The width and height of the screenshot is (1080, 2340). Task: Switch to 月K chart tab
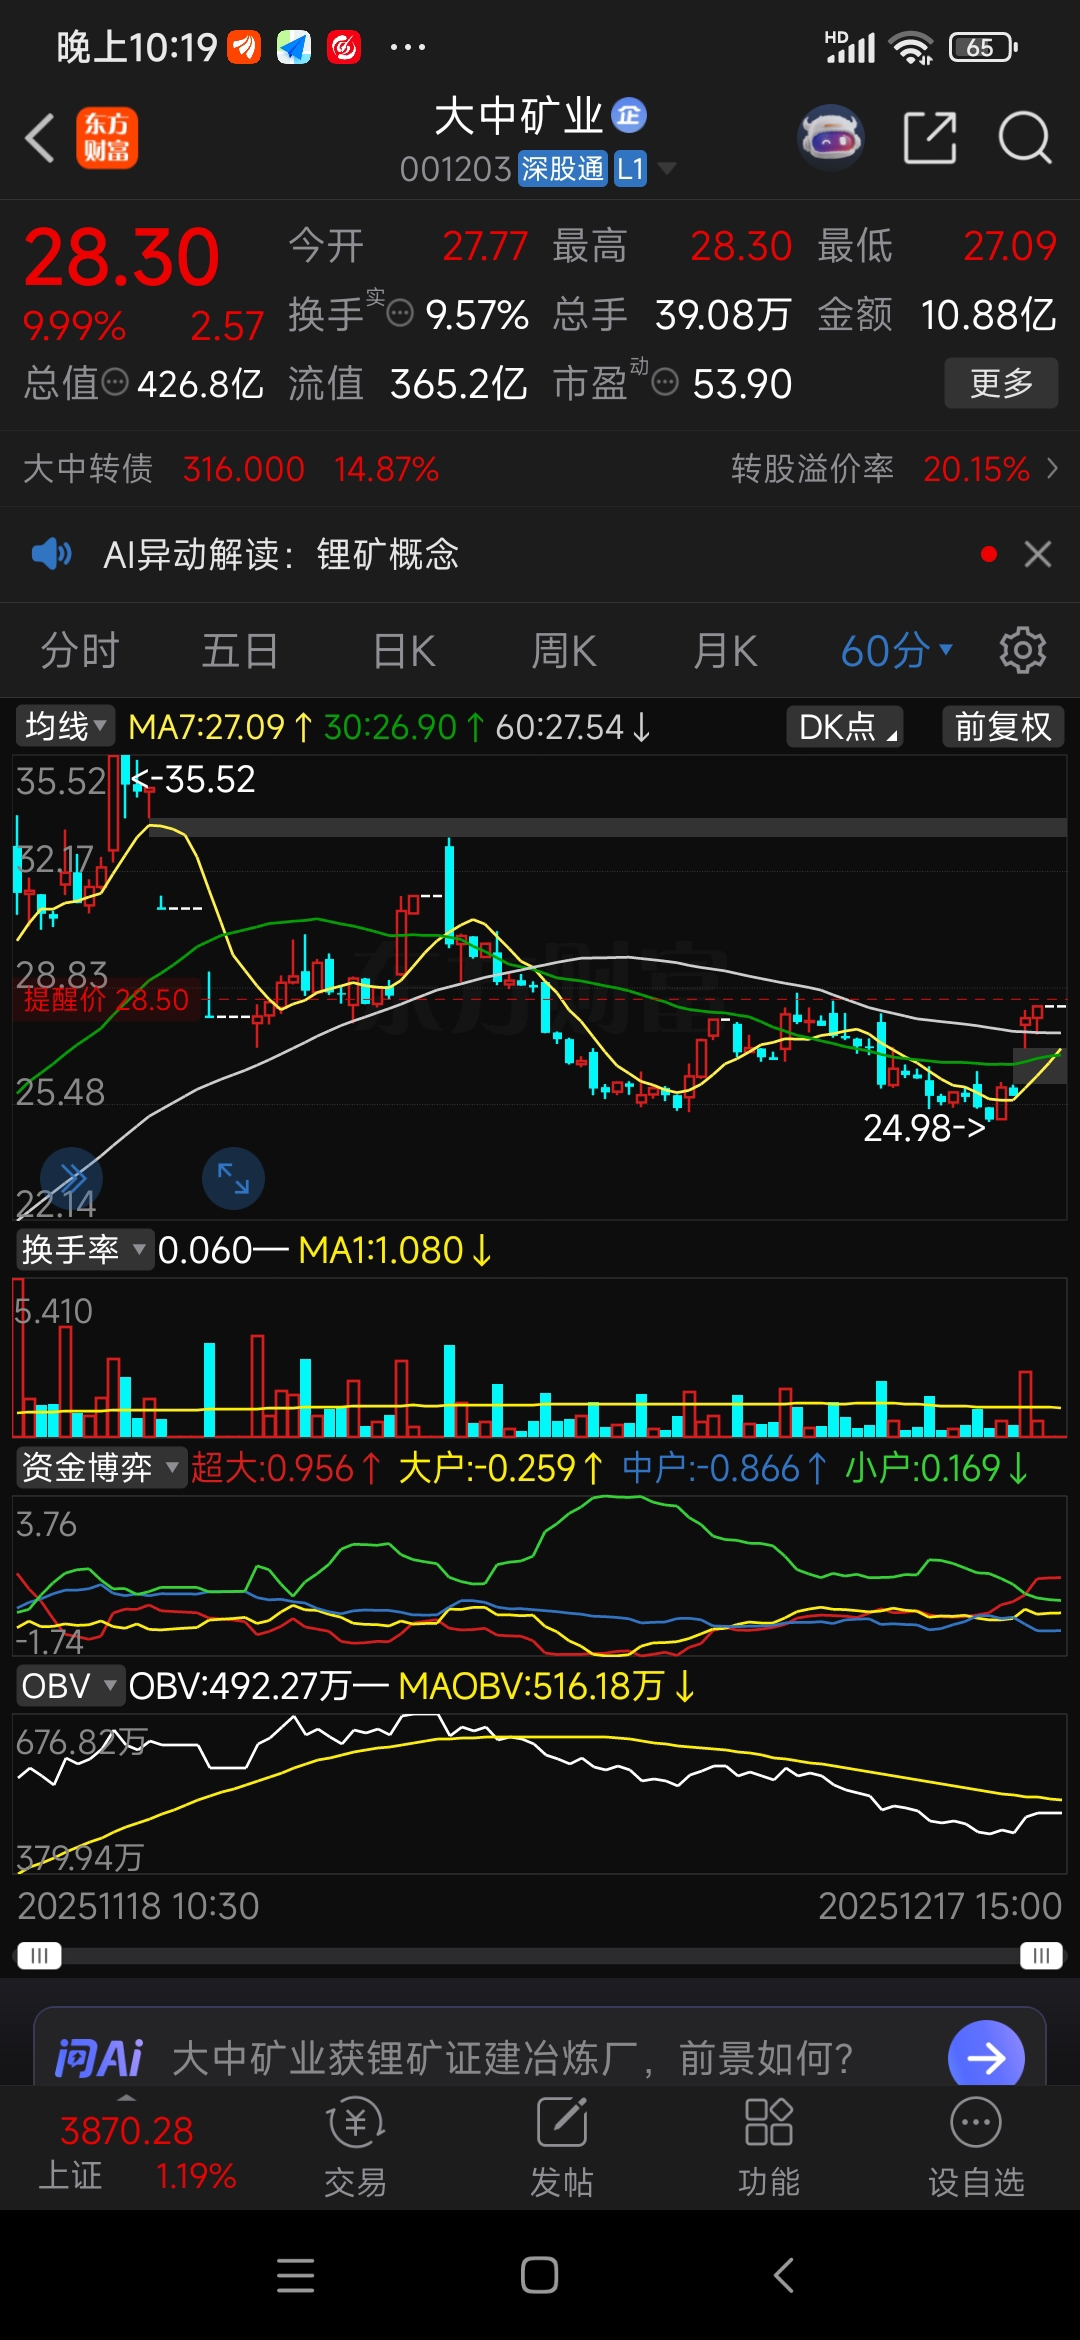coord(726,651)
